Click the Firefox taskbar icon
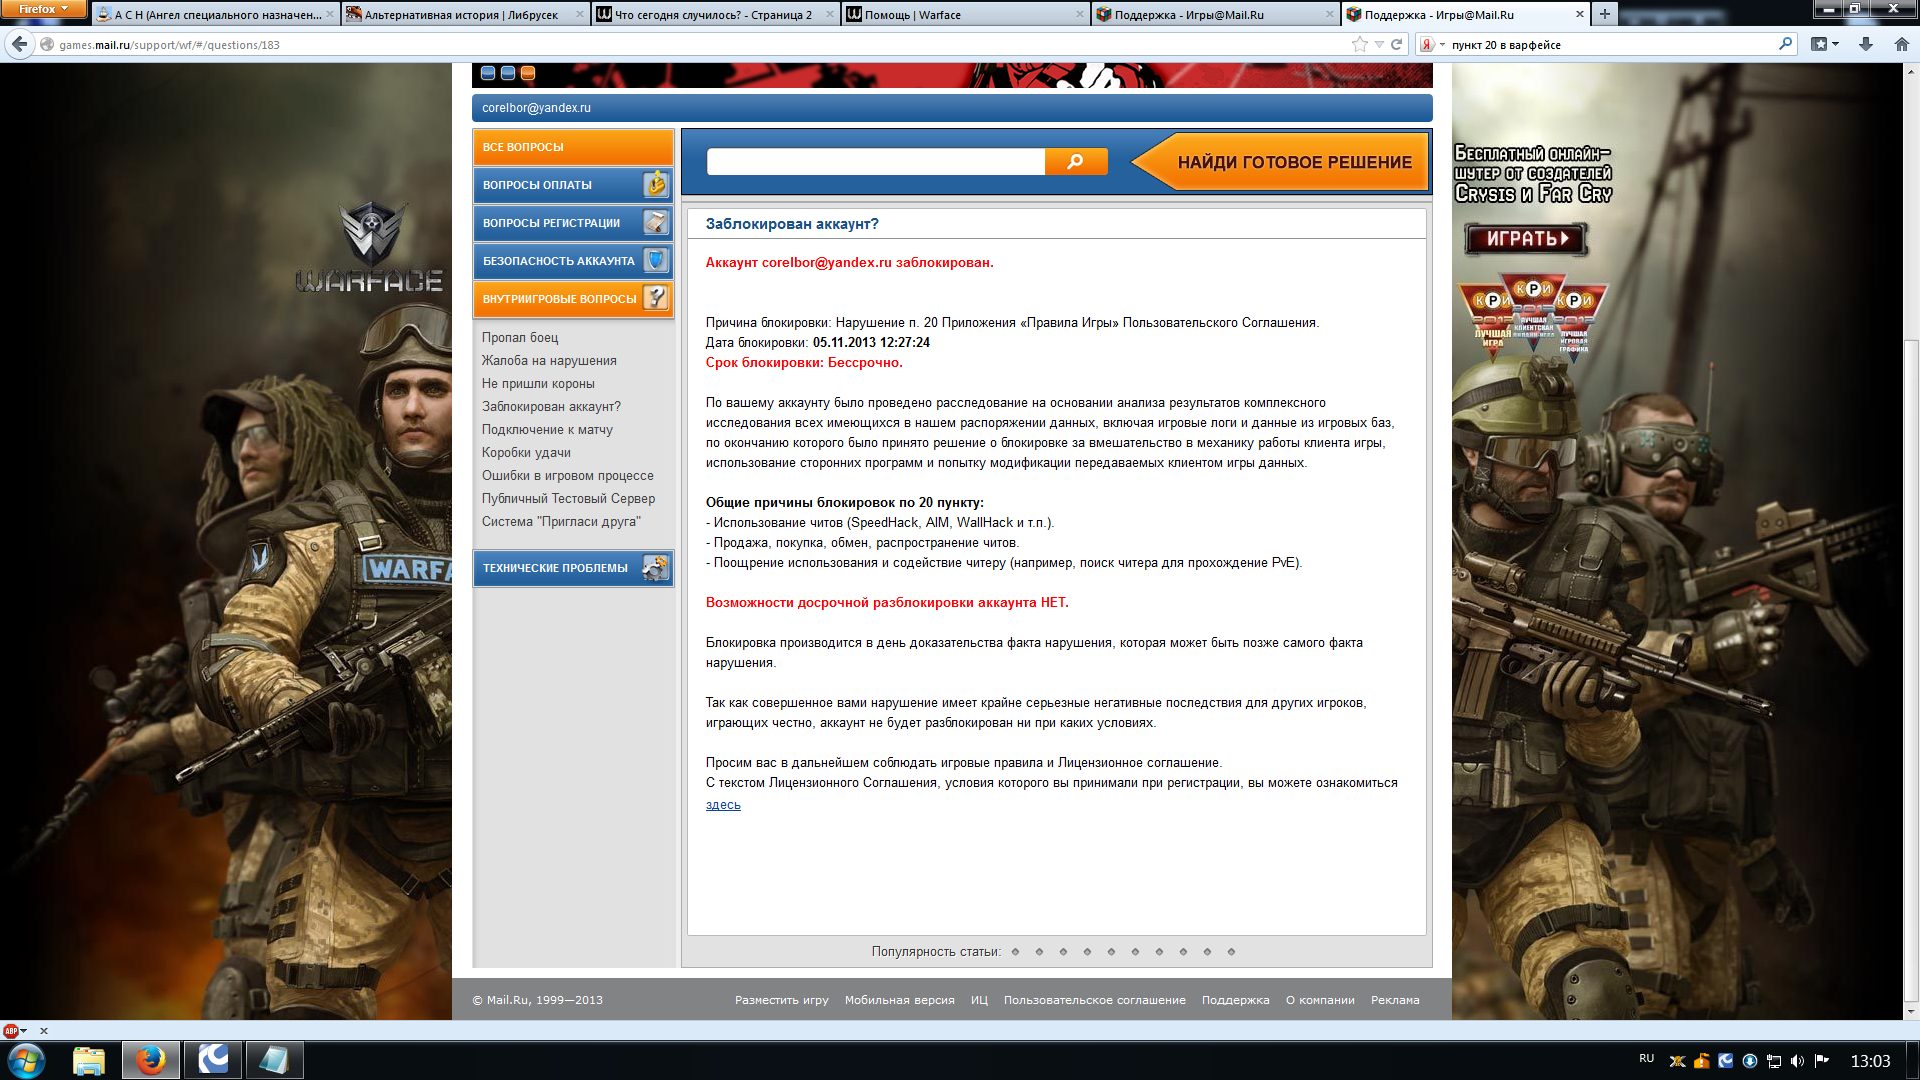This screenshot has width=1920, height=1080. coord(151,1060)
